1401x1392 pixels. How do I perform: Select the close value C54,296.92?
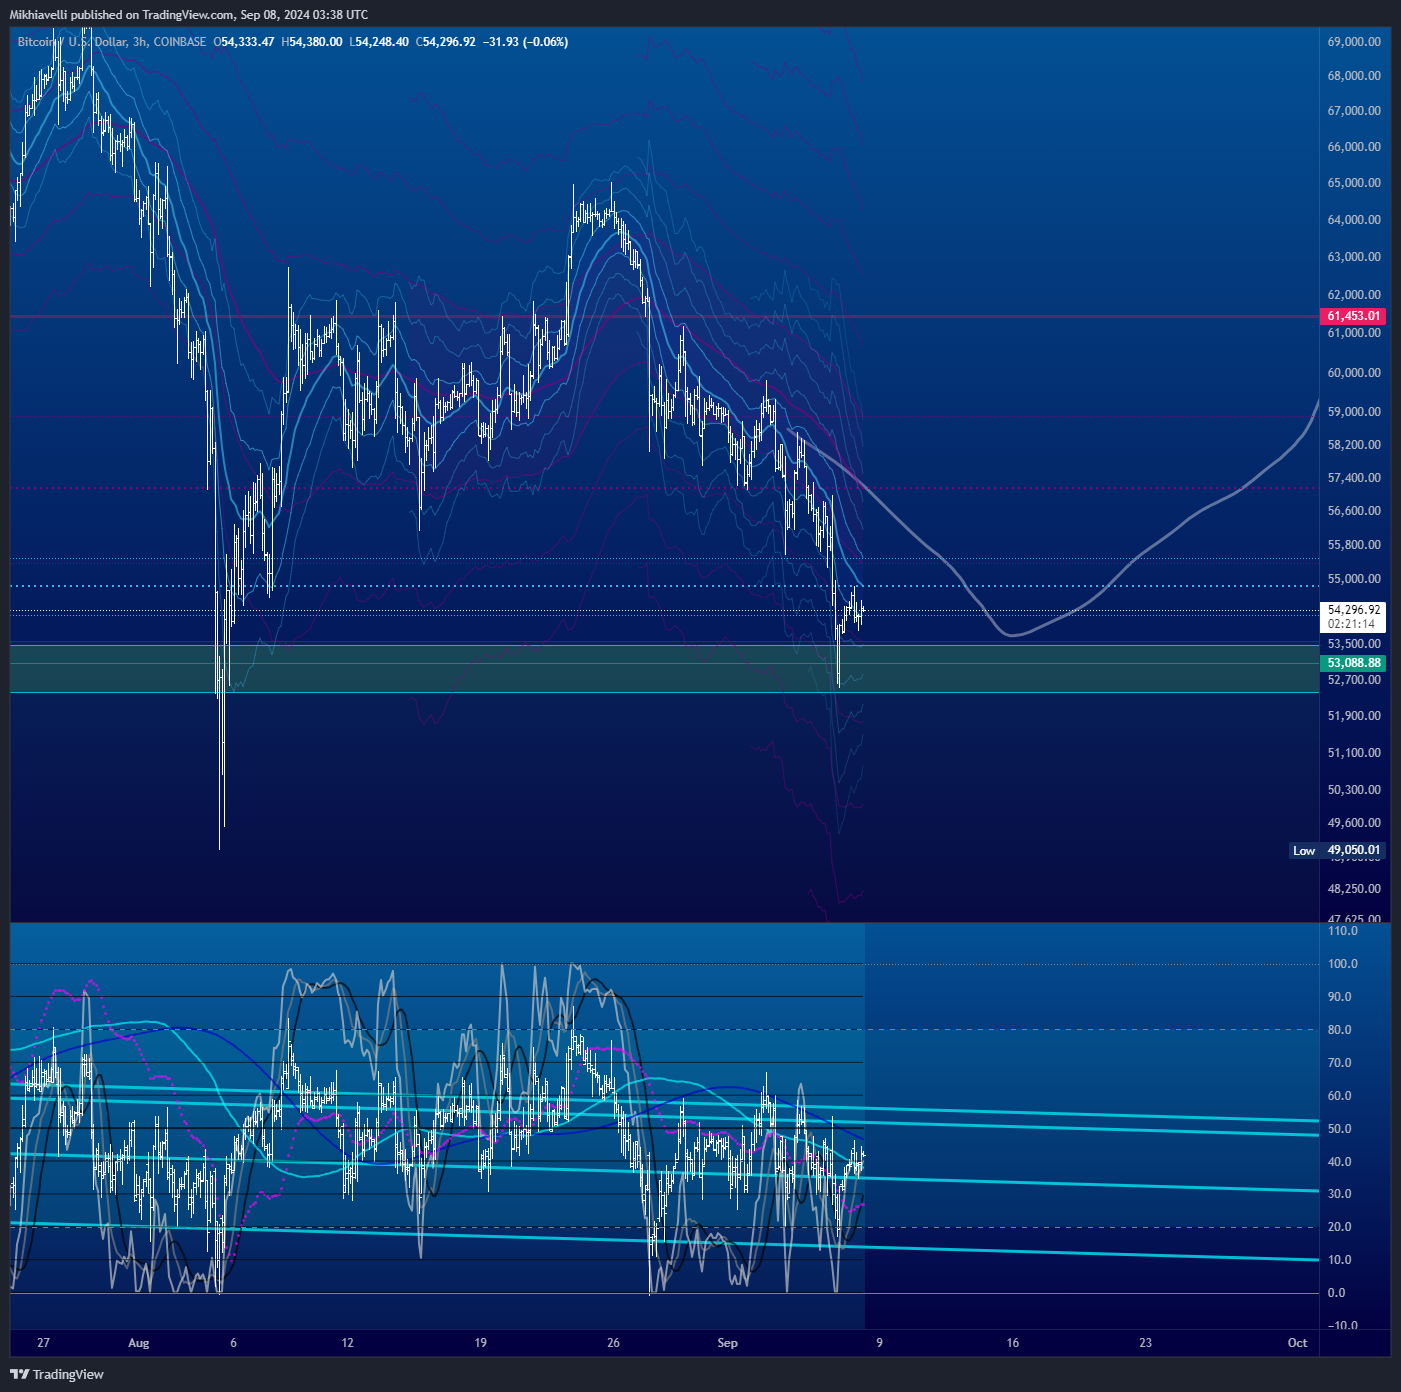click(446, 42)
